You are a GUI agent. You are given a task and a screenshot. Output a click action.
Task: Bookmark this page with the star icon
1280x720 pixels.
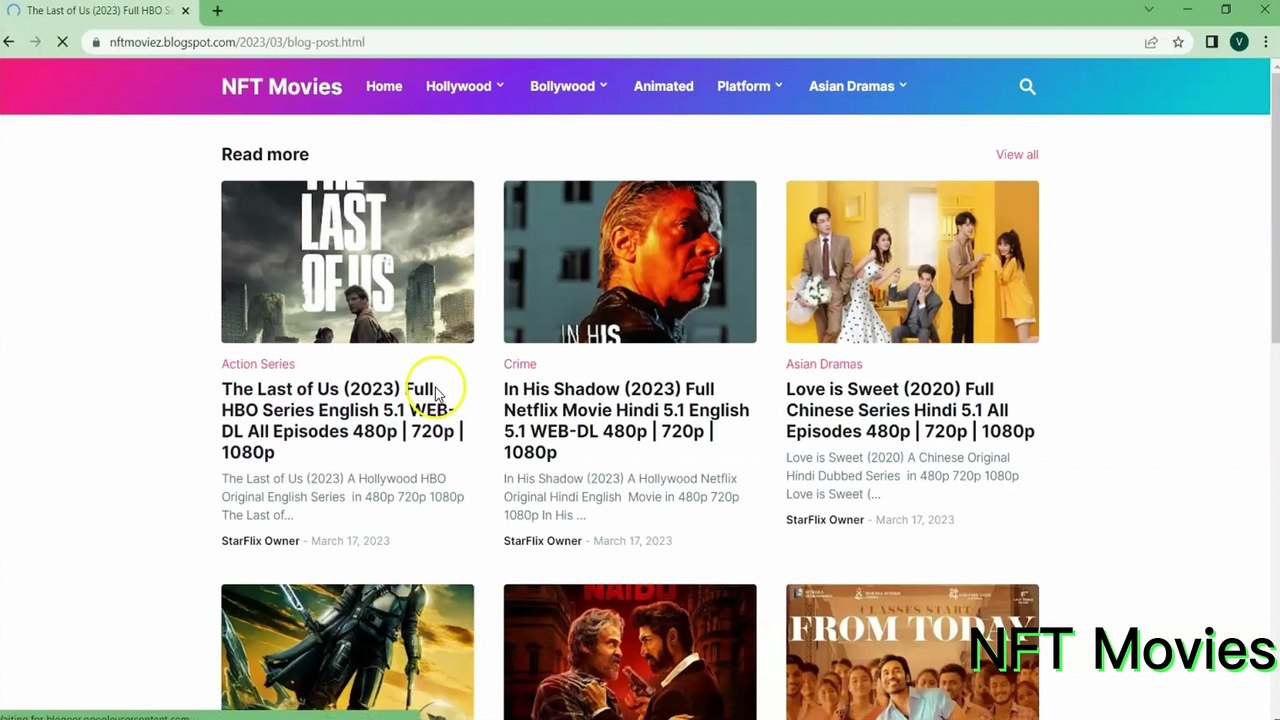click(1178, 42)
